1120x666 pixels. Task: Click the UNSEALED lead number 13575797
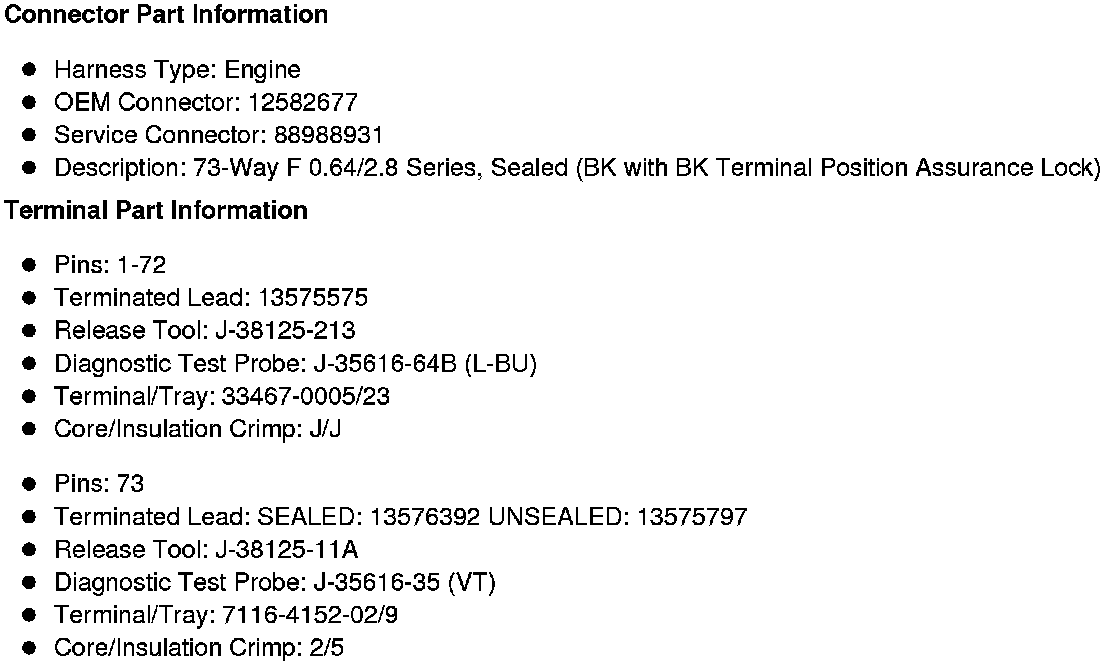pos(691,517)
